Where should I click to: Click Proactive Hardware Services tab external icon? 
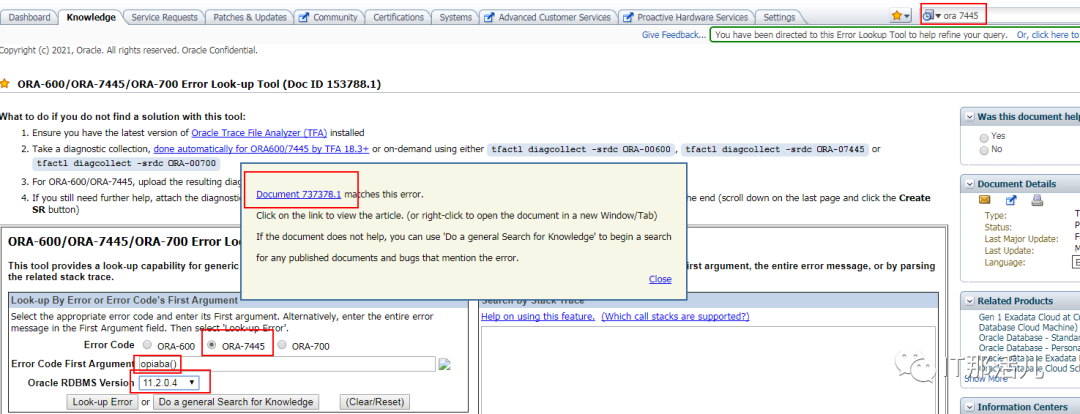click(x=628, y=17)
